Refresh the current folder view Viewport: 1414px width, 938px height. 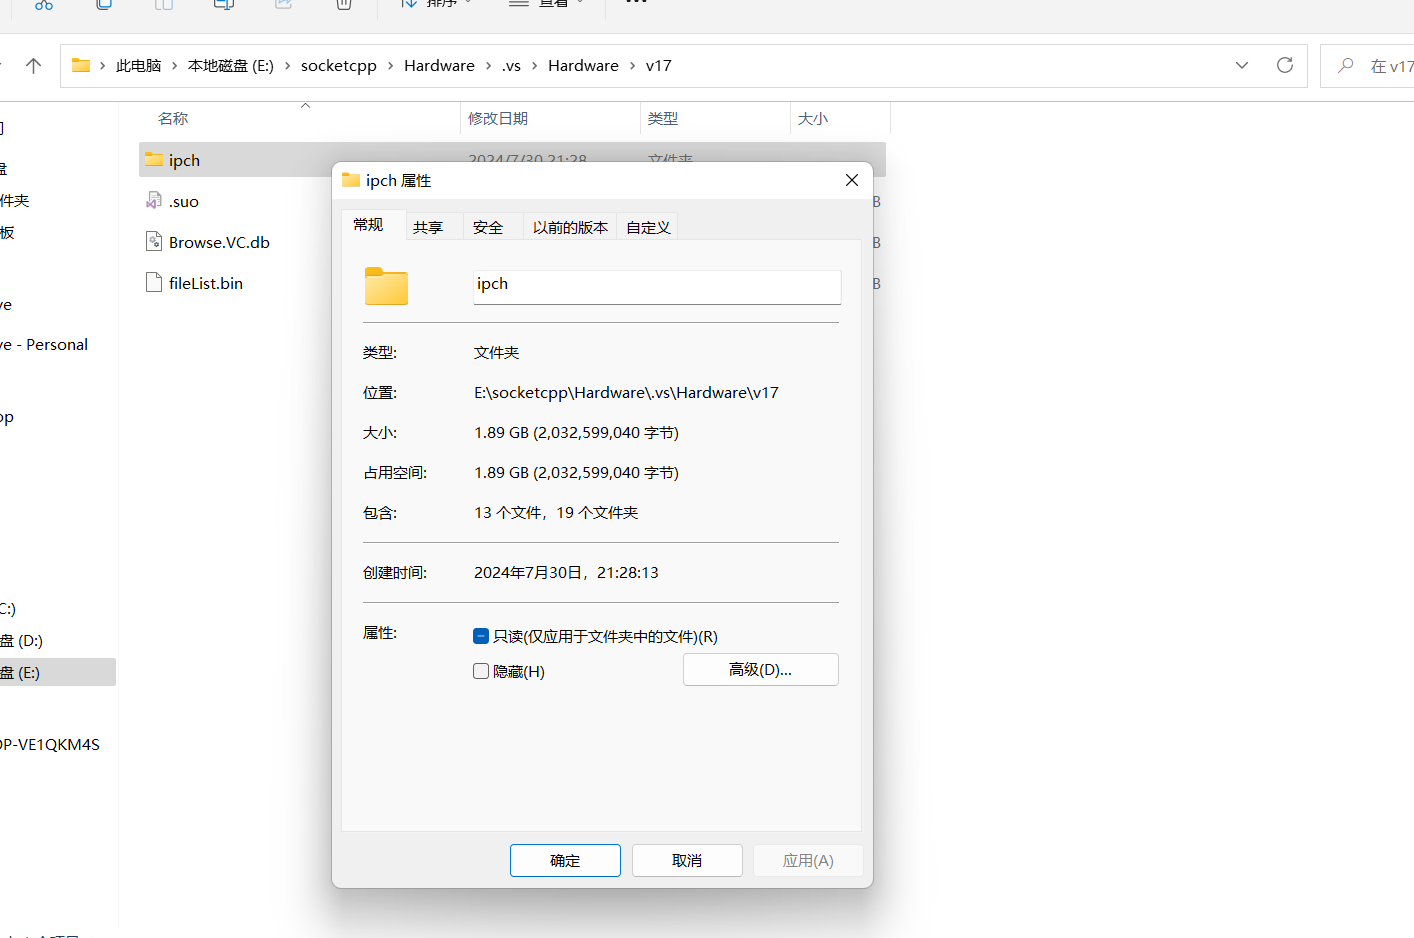click(1285, 65)
